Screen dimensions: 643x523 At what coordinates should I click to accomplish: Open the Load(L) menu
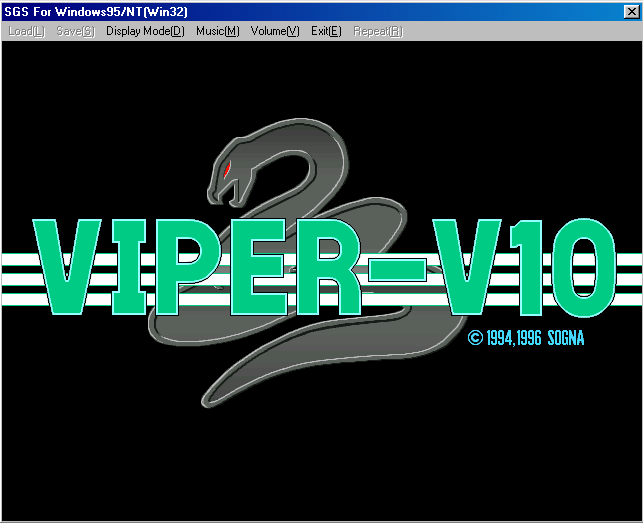tap(27, 31)
